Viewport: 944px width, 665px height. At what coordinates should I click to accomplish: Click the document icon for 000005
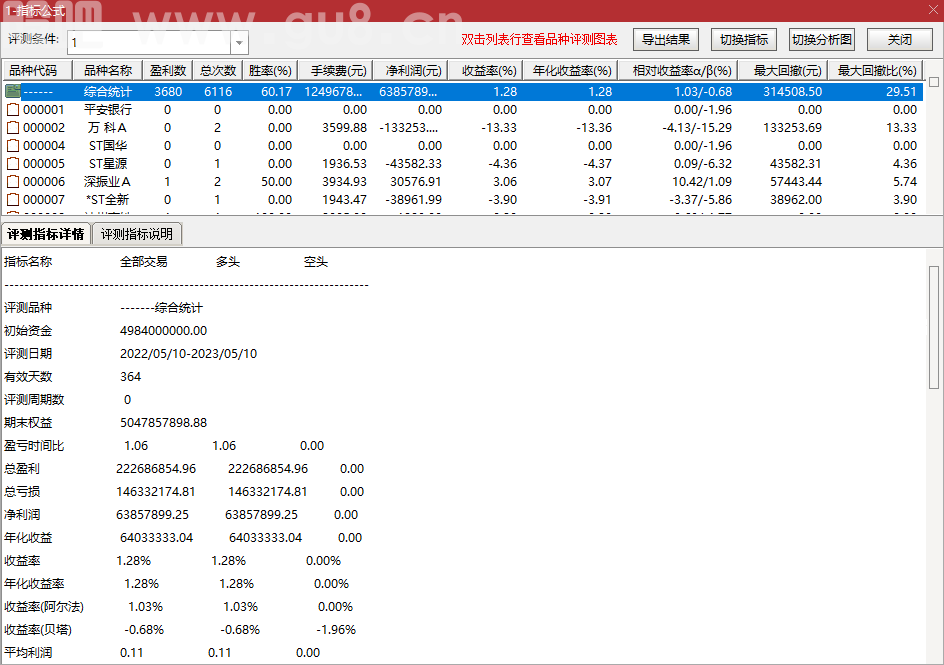point(13,164)
